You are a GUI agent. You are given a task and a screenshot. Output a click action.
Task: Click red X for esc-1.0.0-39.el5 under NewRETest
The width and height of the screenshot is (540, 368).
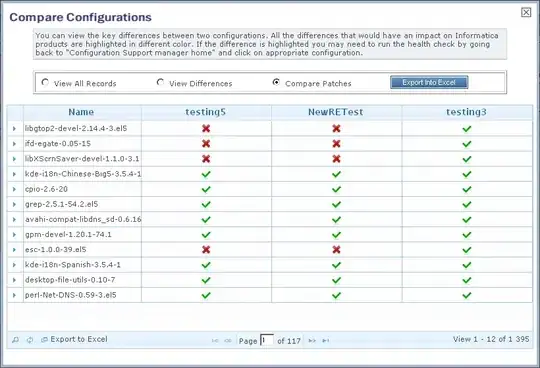336,250
